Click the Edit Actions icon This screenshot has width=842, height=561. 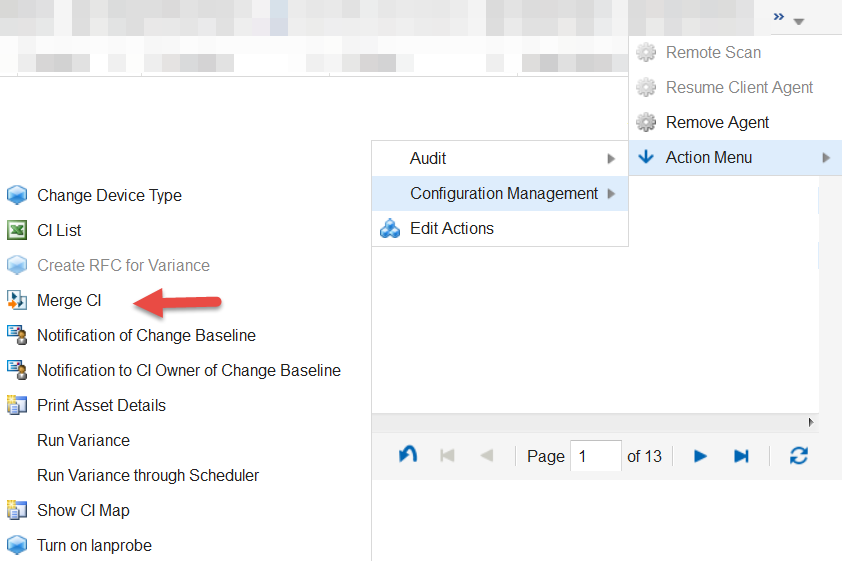click(390, 229)
